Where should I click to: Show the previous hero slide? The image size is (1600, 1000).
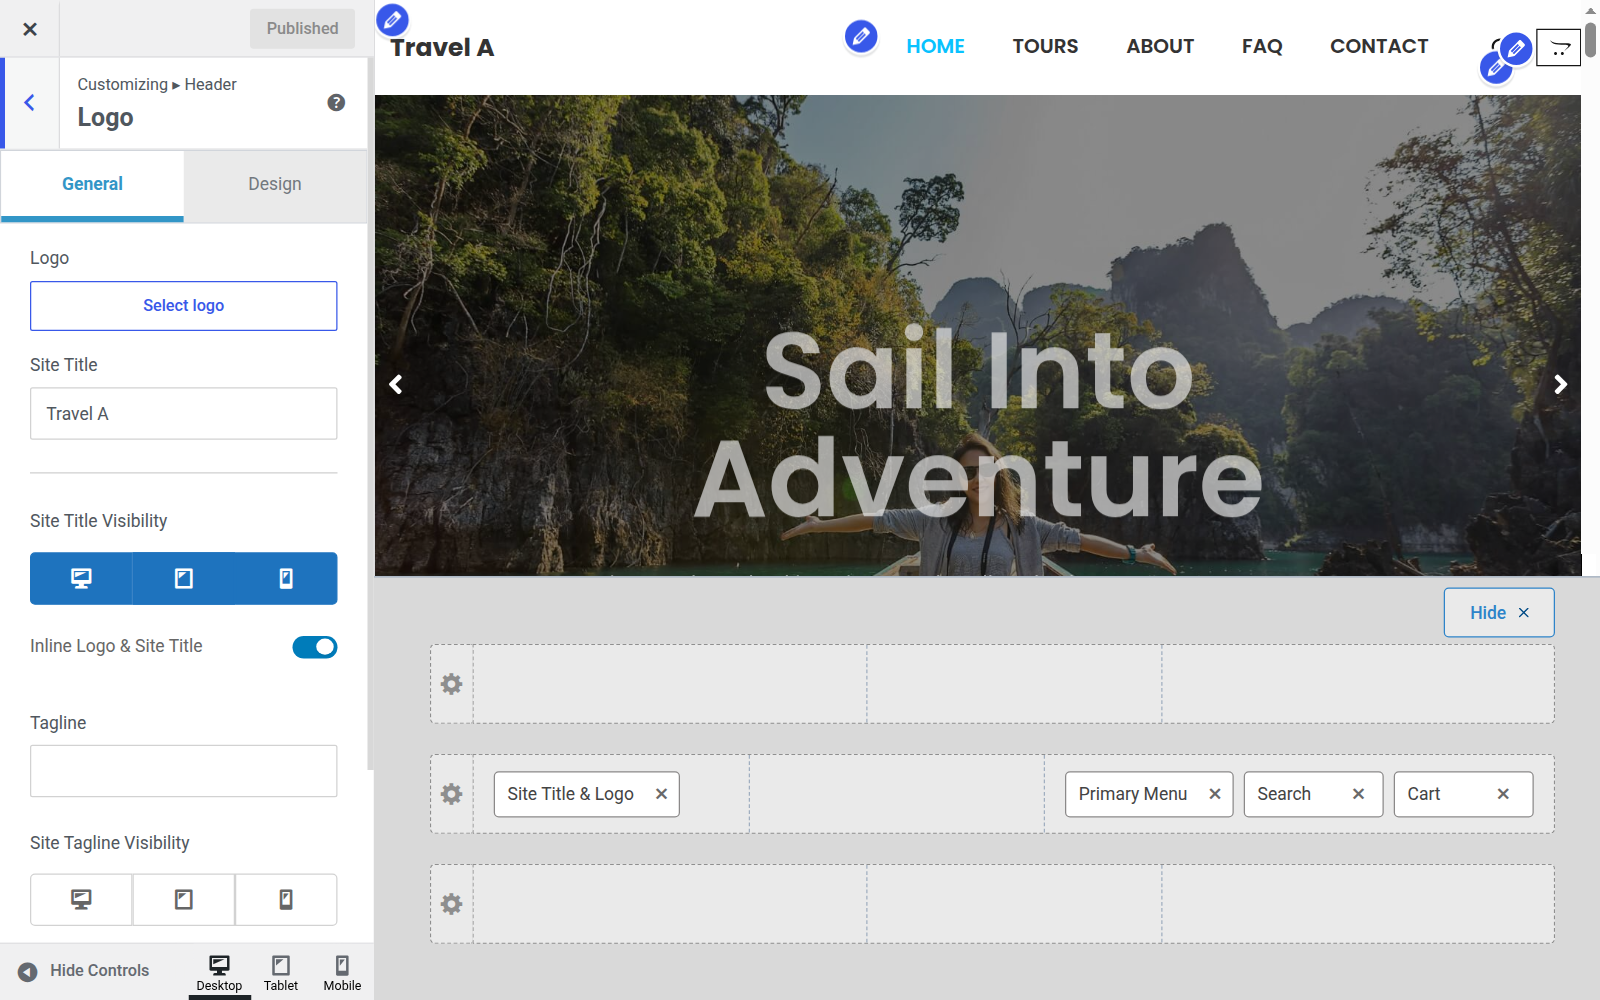tap(396, 384)
